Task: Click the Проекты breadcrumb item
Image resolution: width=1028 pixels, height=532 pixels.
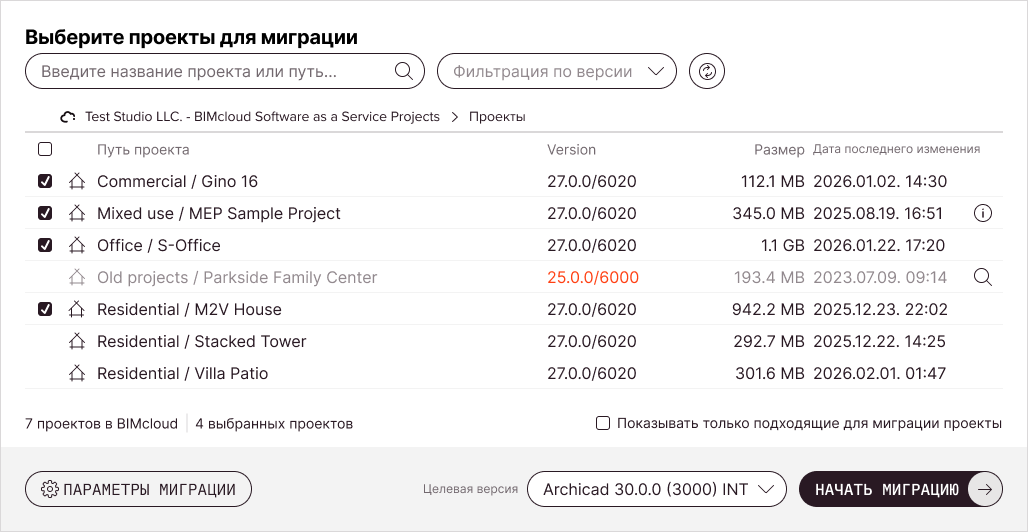Action: pyautogui.click(x=497, y=117)
